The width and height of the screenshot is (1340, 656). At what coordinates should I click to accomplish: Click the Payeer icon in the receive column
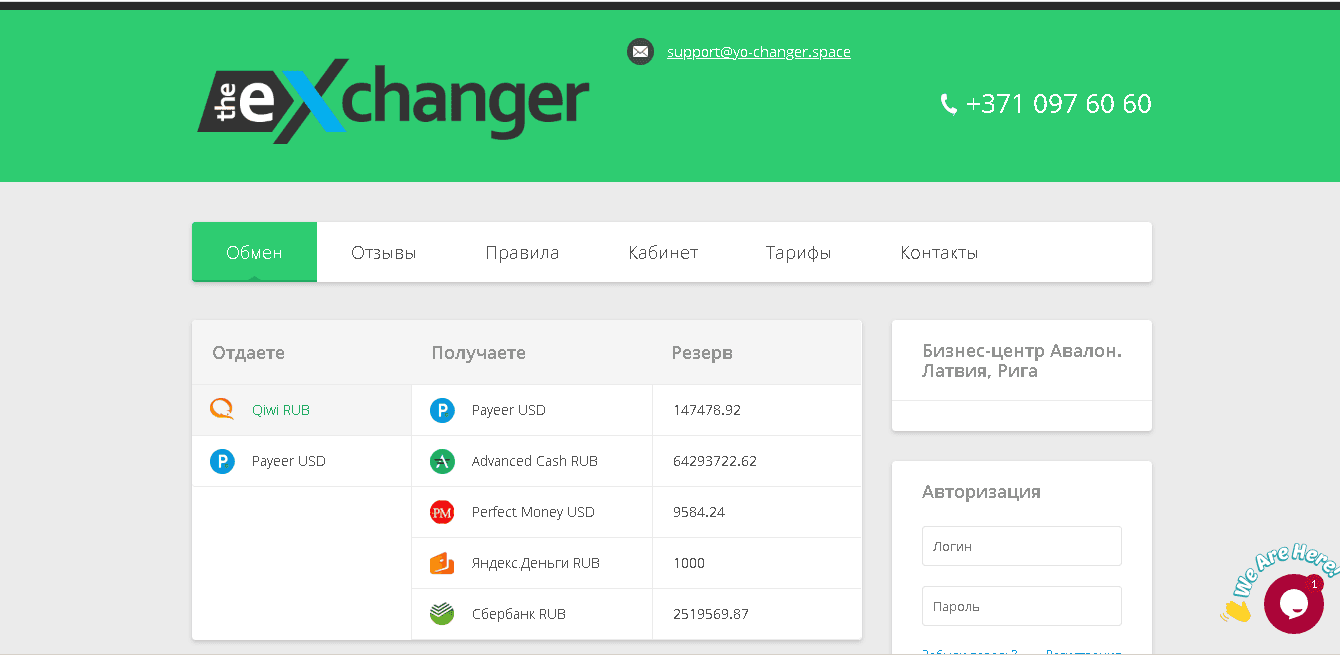click(x=442, y=409)
